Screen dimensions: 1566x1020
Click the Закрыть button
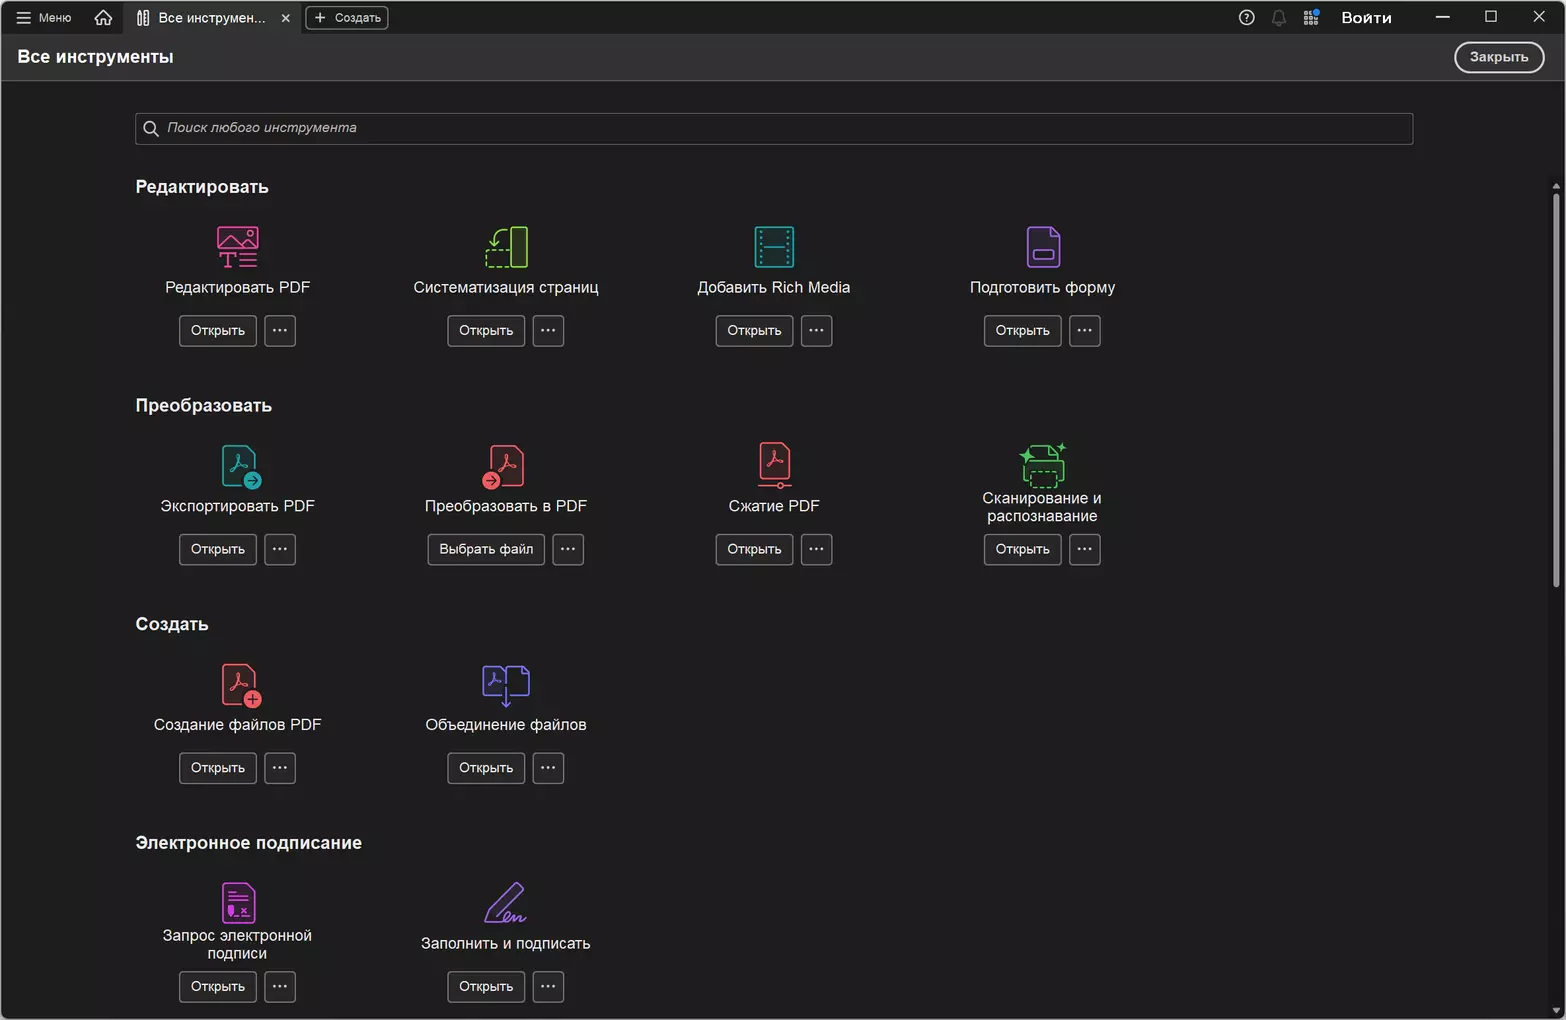coord(1499,57)
